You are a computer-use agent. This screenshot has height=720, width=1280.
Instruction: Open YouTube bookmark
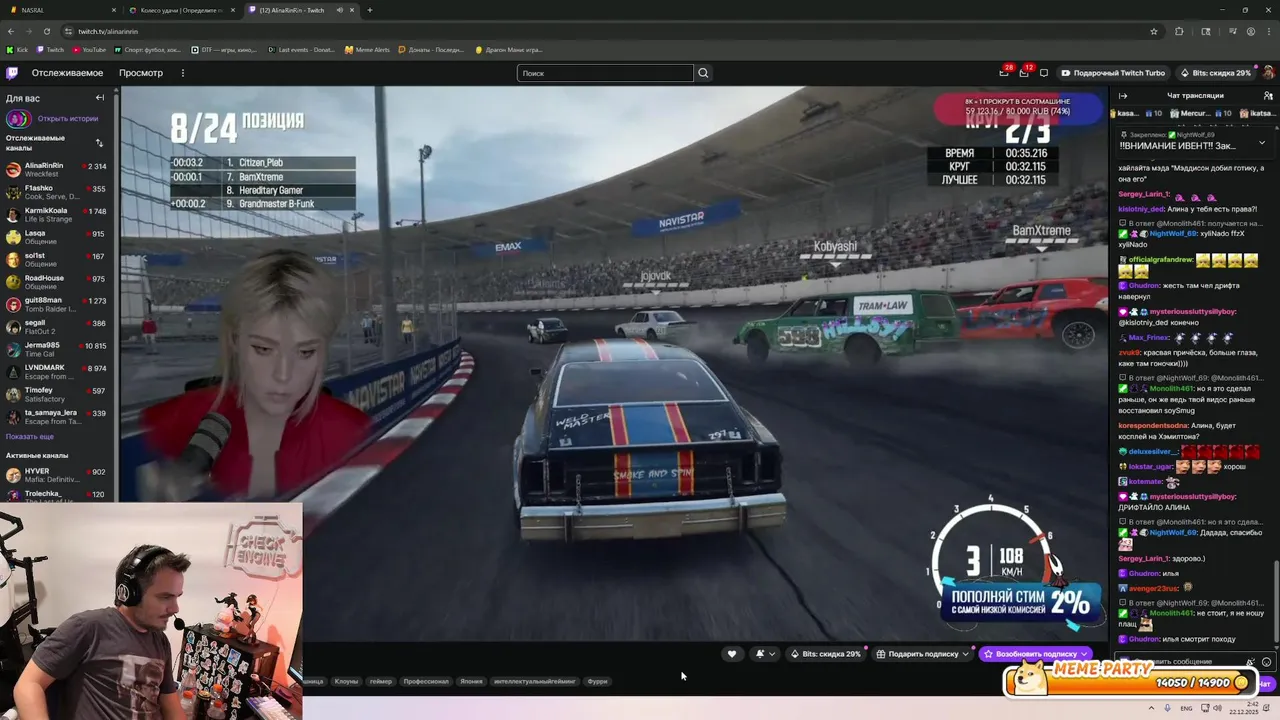click(89, 49)
